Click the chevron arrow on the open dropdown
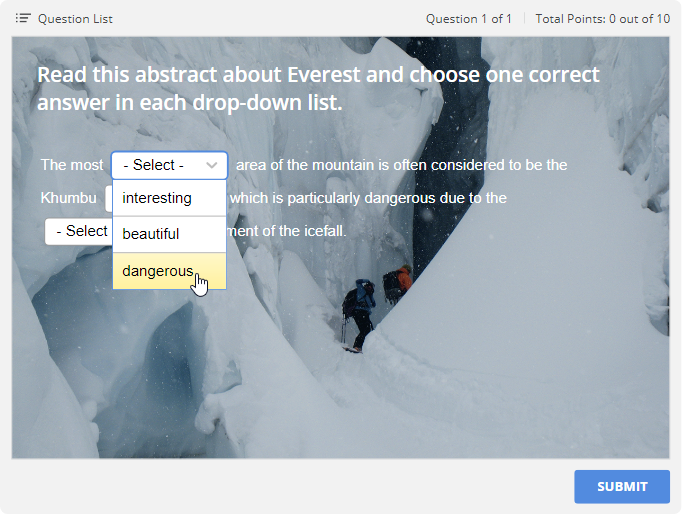Image resolution: width=682 pixels, height=514 pixels. click(211, 165)
